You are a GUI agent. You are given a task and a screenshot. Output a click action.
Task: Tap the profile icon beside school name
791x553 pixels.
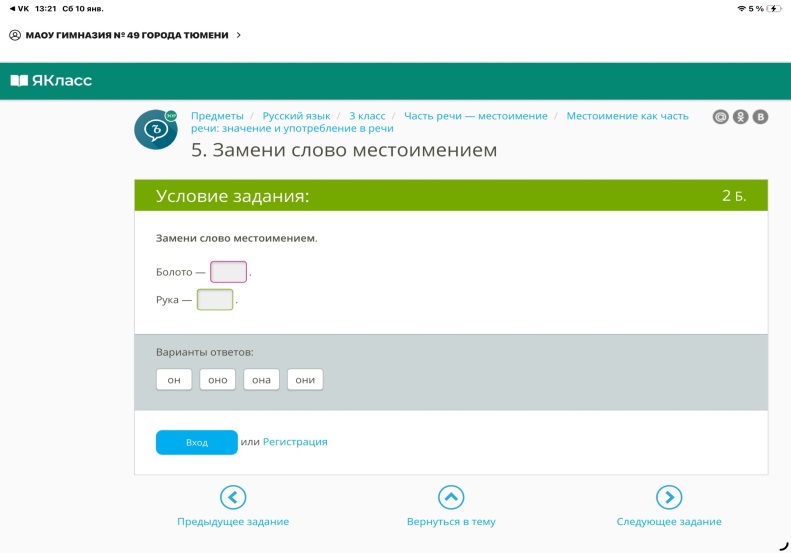(x=15, y=35)
